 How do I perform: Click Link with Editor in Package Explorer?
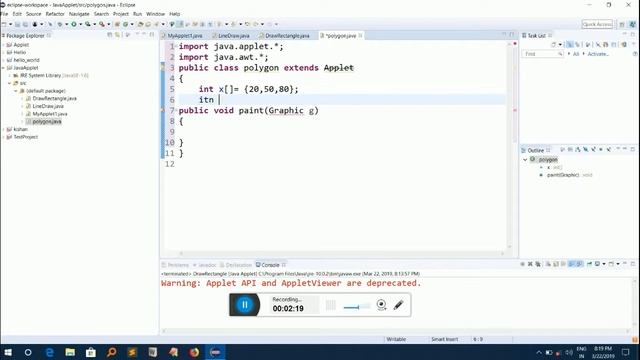pos(118,35)
